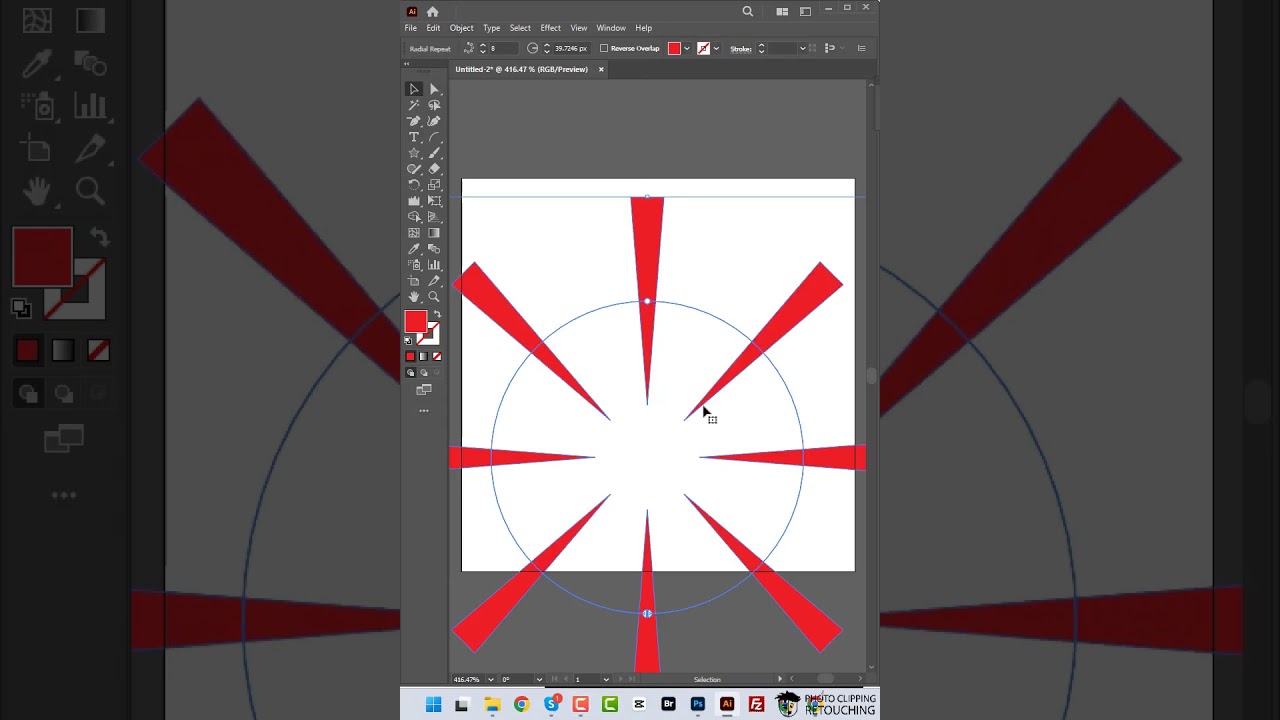Select the Curvature tool
Image resolution: width=1280 pixels, height=720 pixels.
434,121
